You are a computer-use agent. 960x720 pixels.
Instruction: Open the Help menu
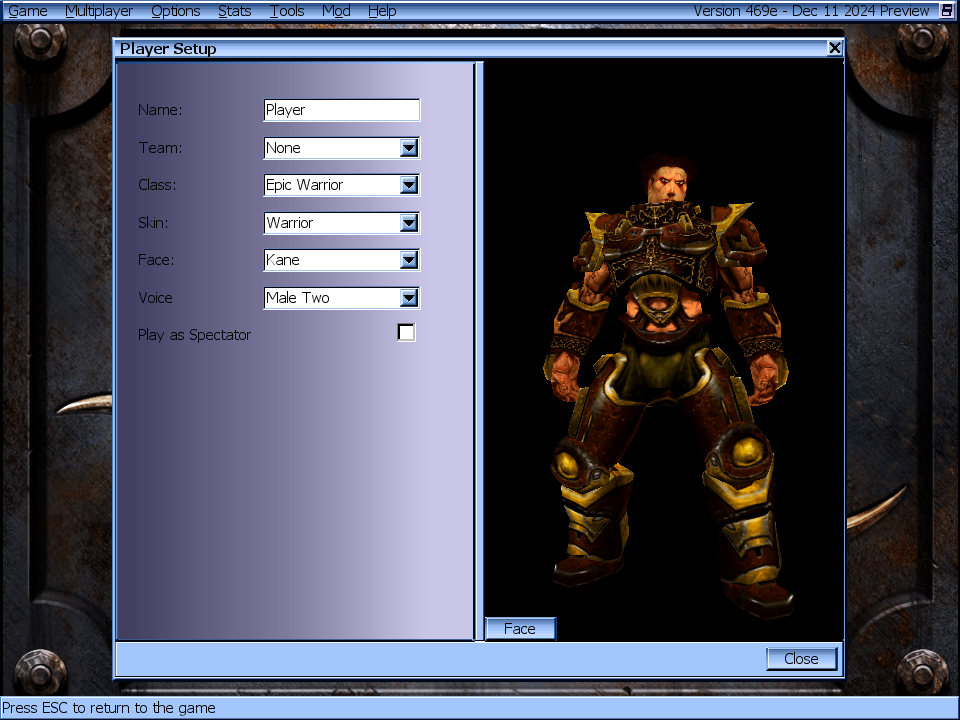pos(382,11)
